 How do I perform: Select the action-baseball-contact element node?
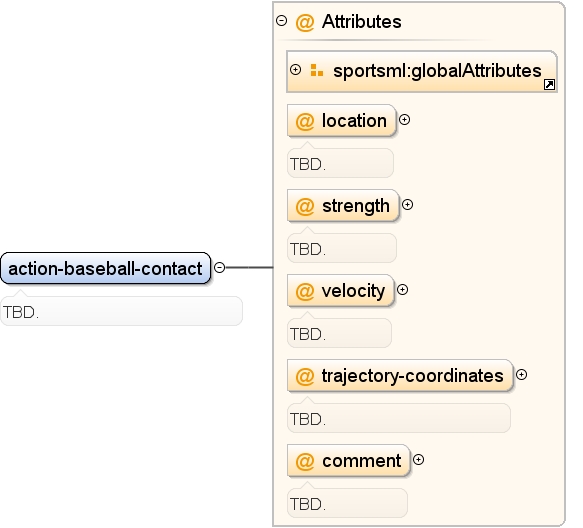(106, 268)
